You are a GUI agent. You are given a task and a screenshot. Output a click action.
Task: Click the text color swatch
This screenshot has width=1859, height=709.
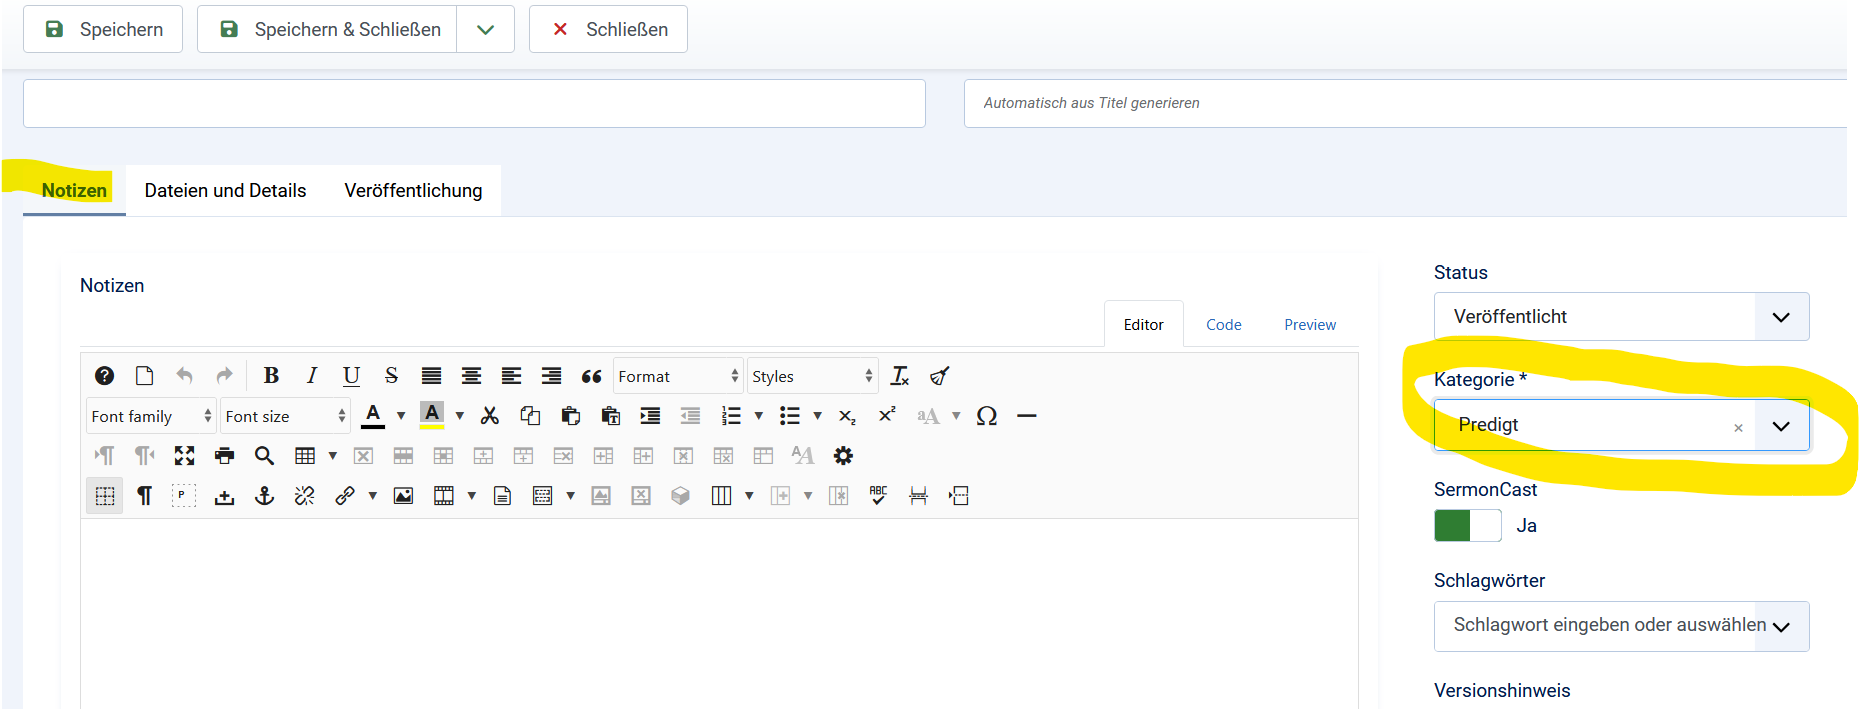(373, 415)
